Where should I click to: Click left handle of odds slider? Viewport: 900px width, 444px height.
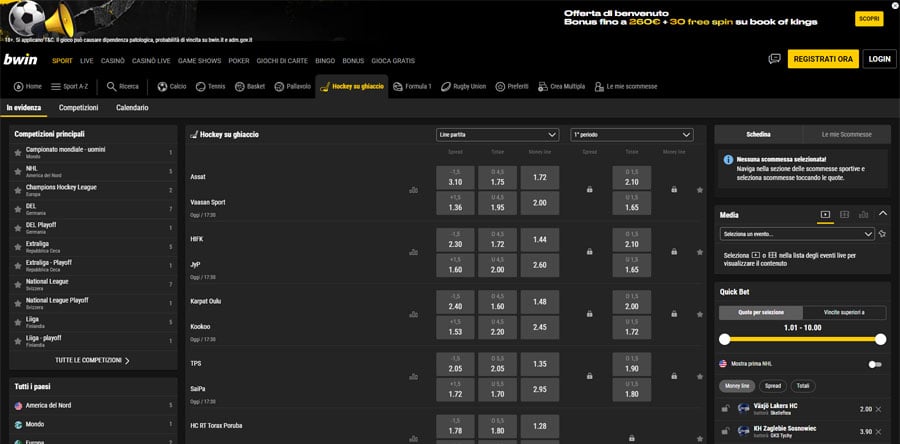point(724,340)
